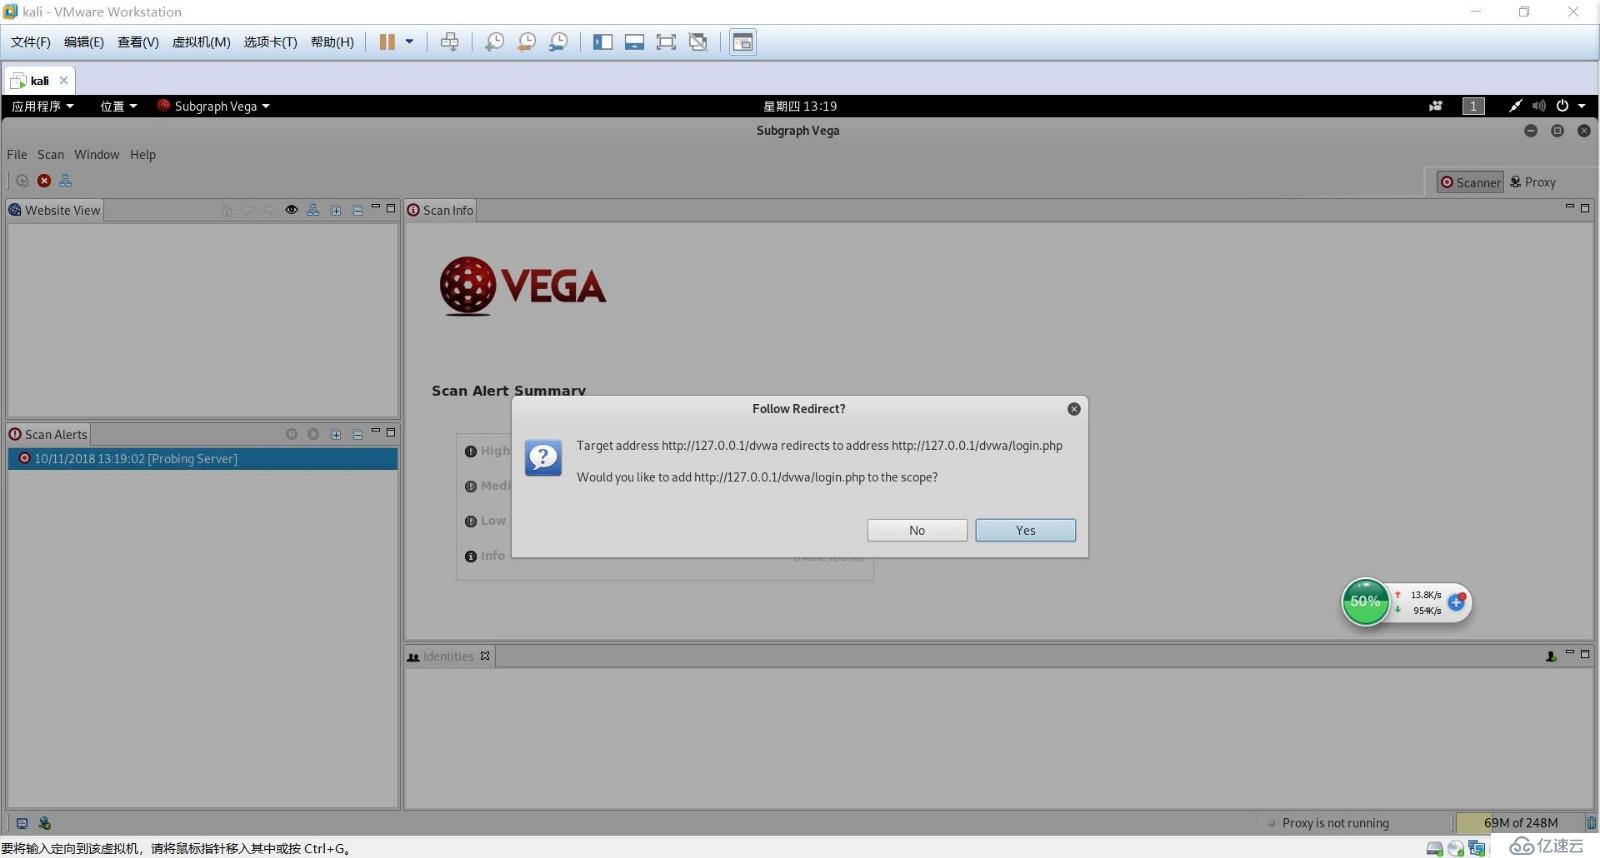Open the Kali power menu dropdown

[1571, 106]
